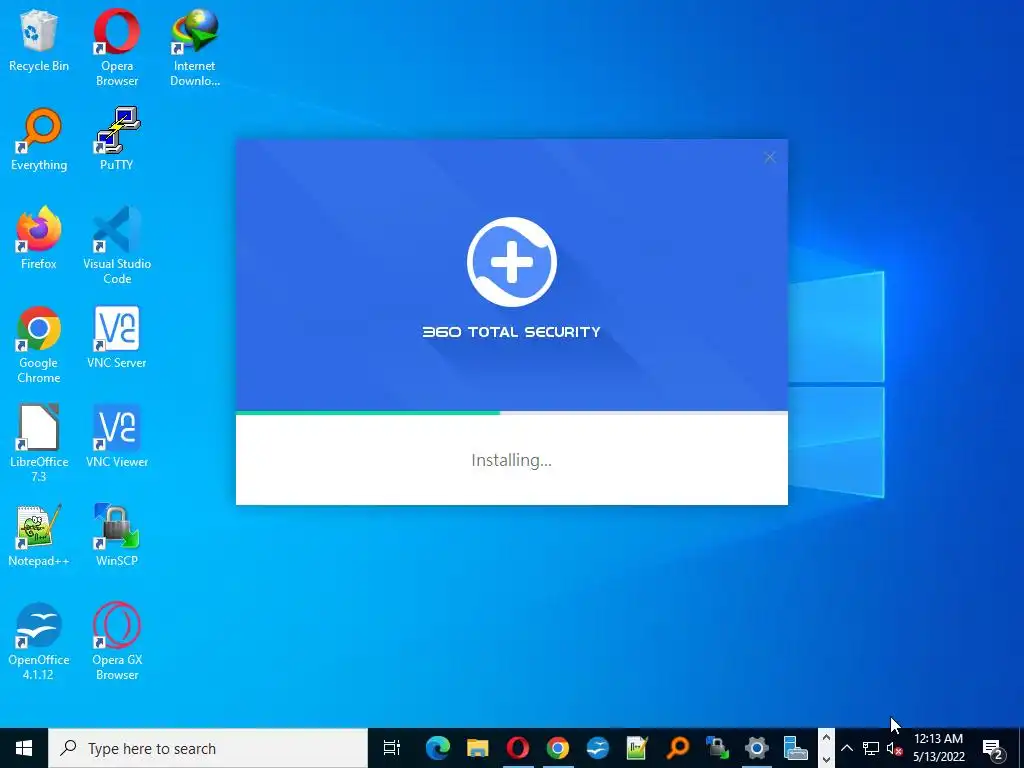Select the Recycle Bin desktop icon
Image resolution: width=1024 pixels, height=768 pixels.
click(39, 40)
